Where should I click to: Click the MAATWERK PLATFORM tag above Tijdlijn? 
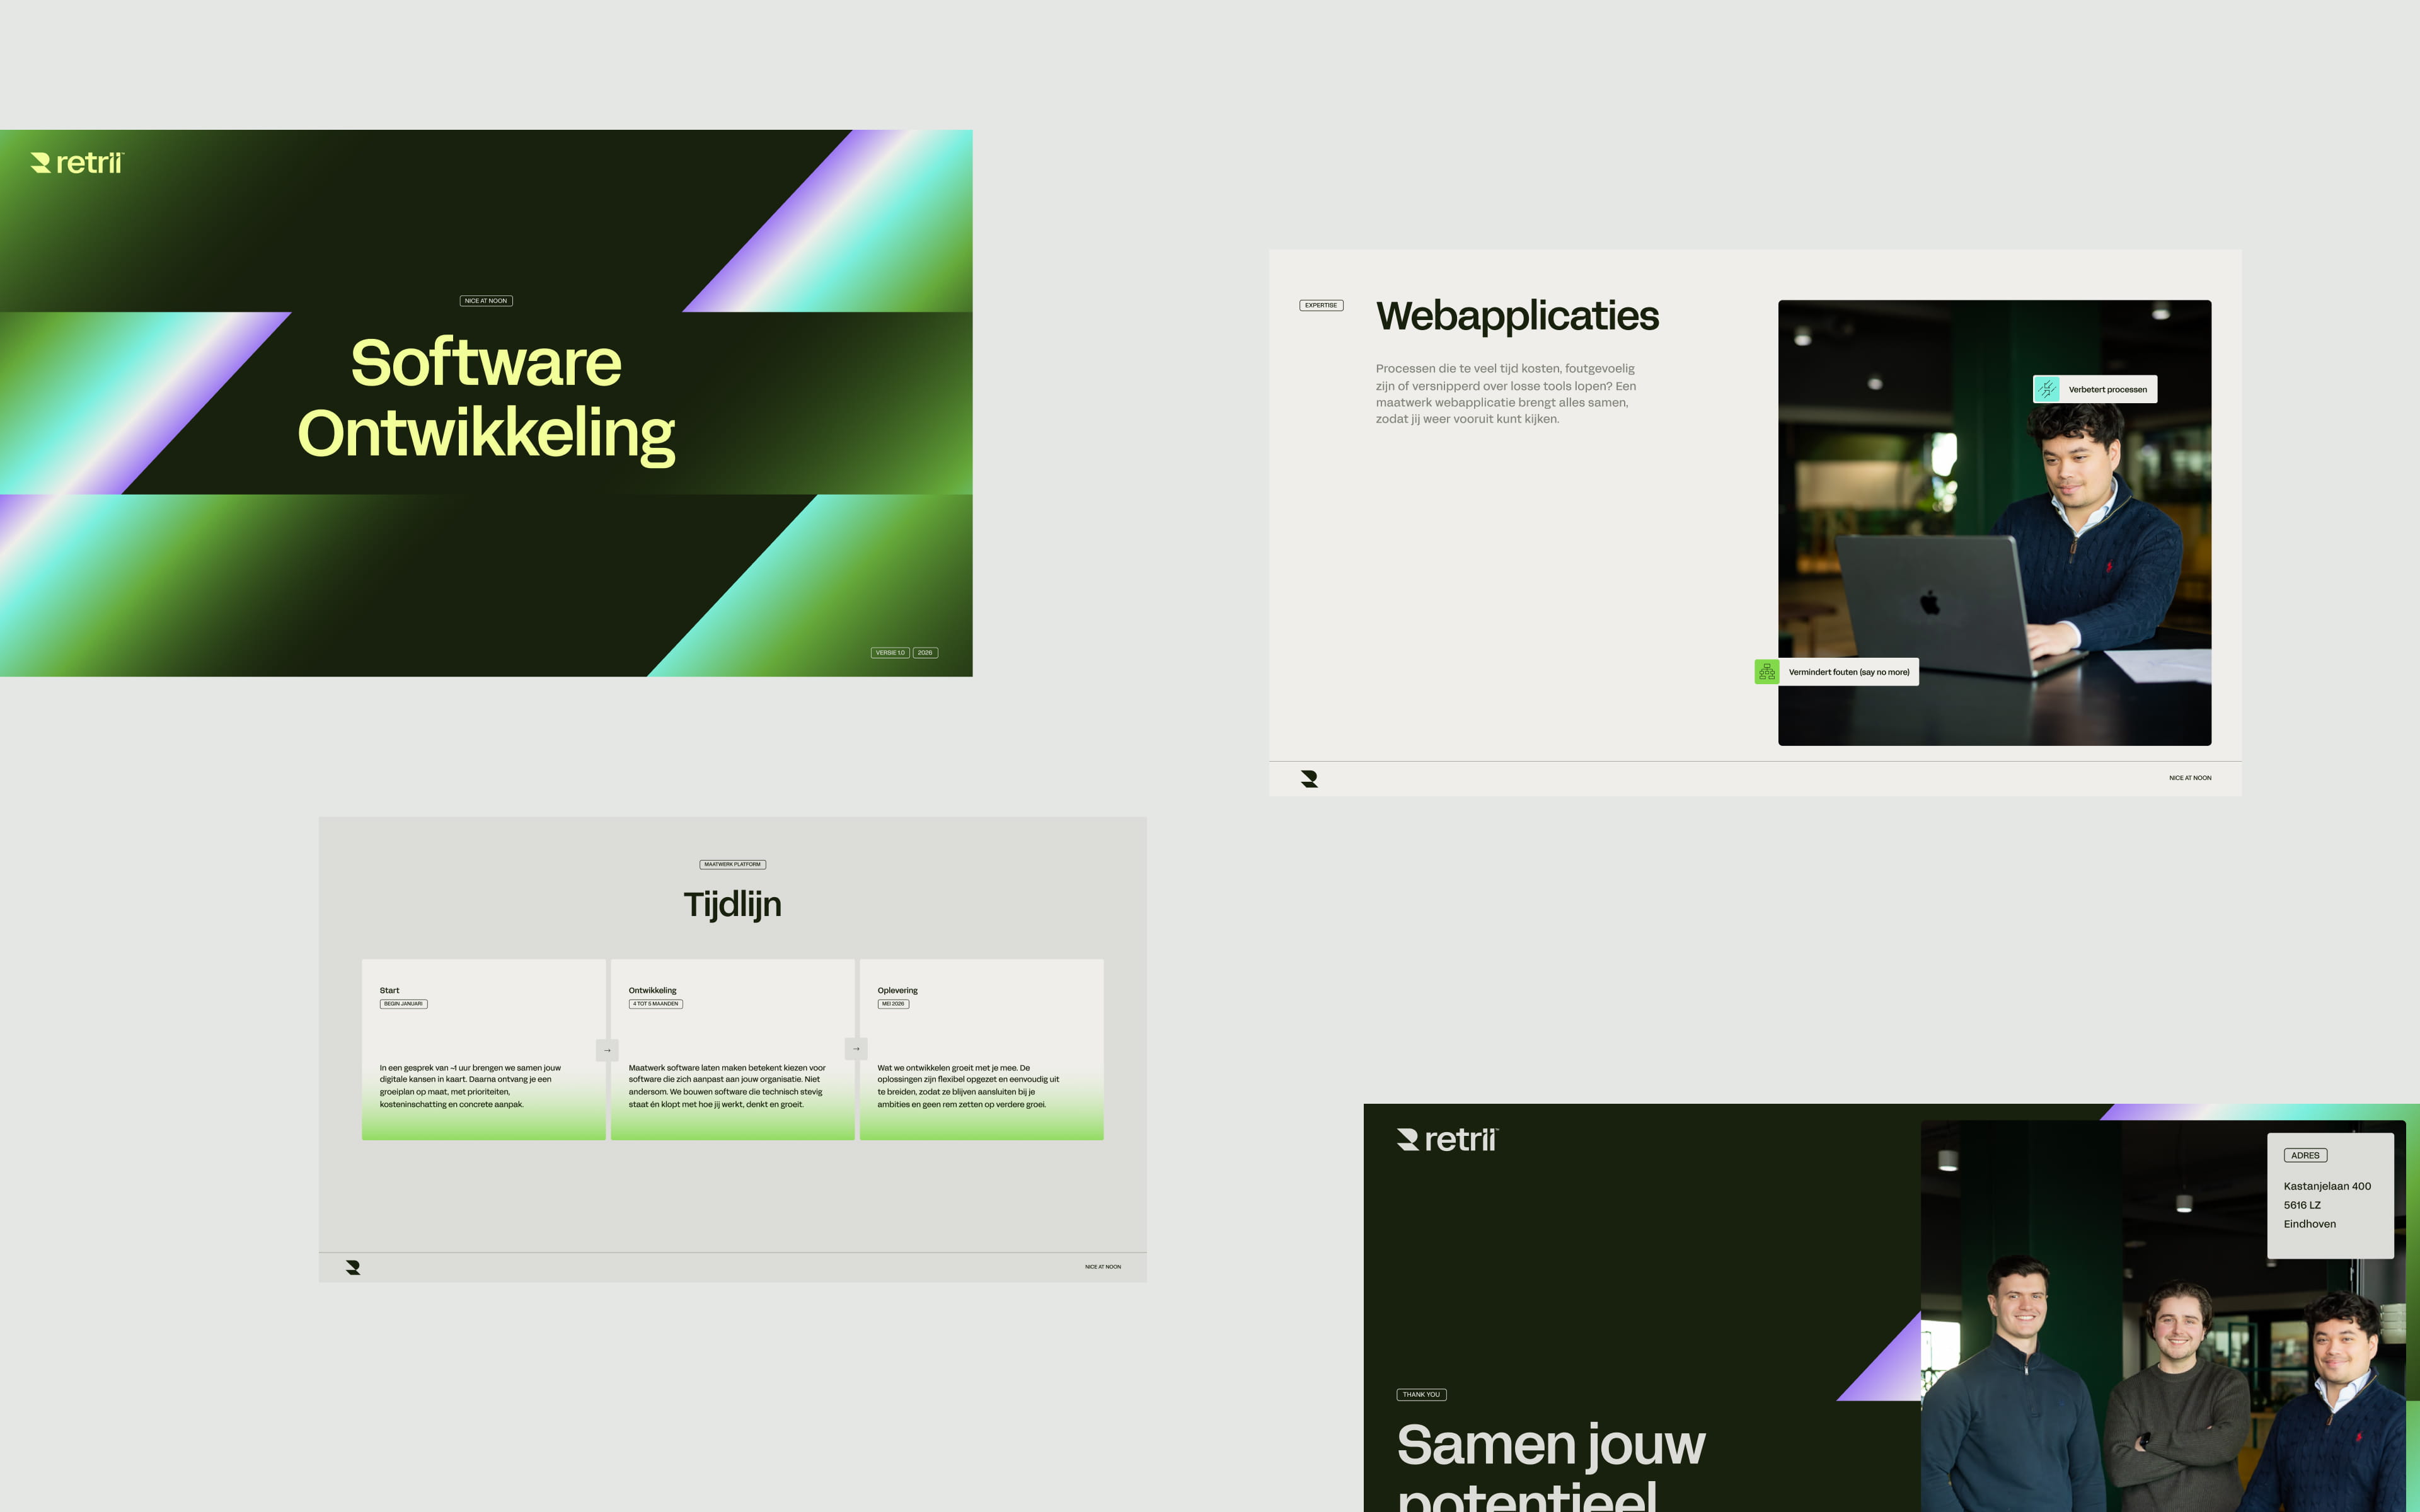pyautogui.click(x=732, y=864)
